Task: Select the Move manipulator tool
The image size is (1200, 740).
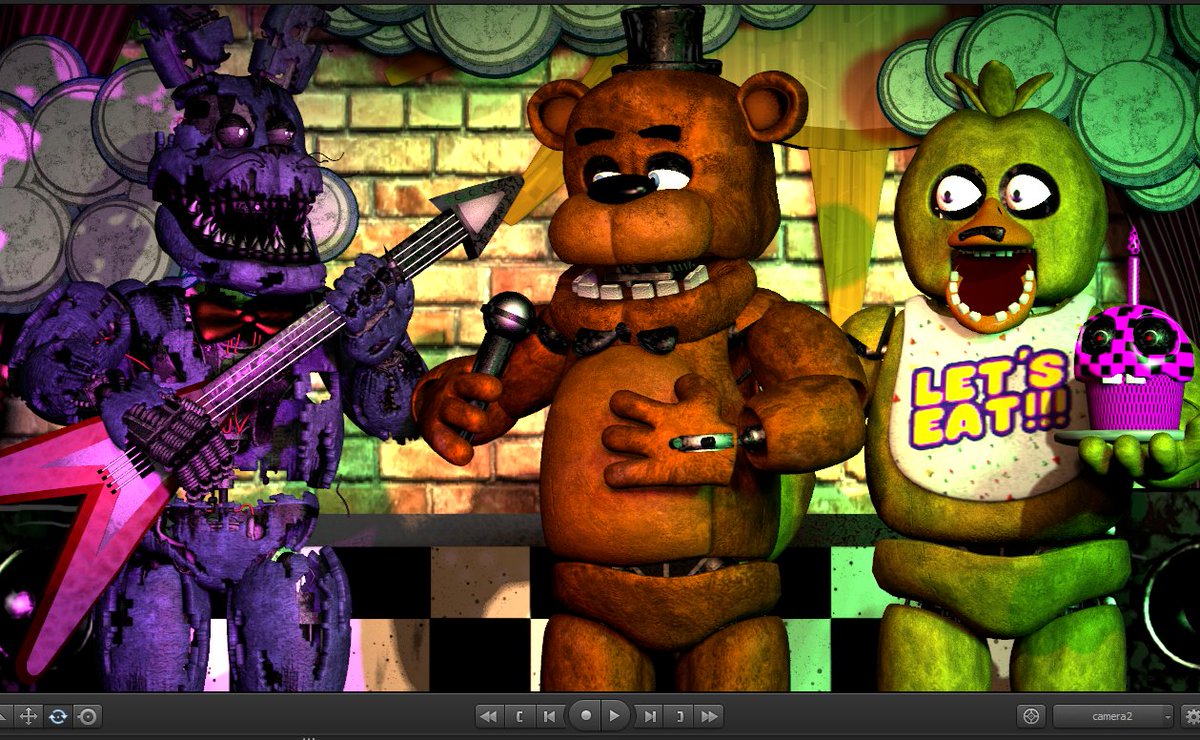Action: [28, 716]
